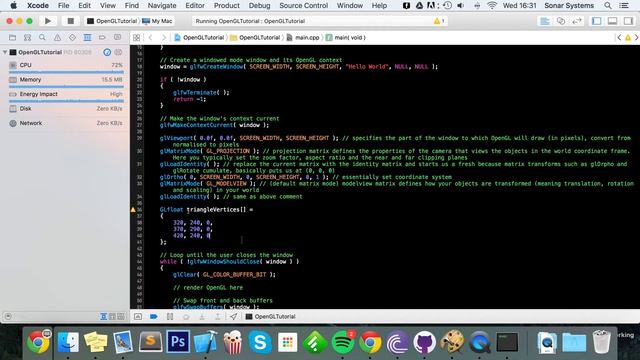640x360 pixels.
Task: Click the Running OpenGLTutorial activity status
Action: coord(250,21)
